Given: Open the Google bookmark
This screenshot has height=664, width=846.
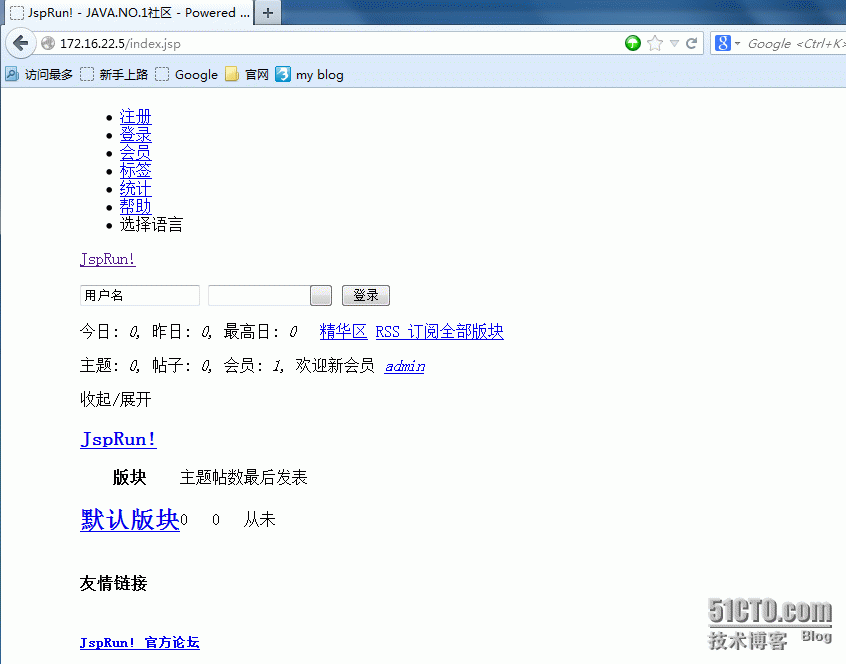Looking at the screenshot, I should [187, 74].
